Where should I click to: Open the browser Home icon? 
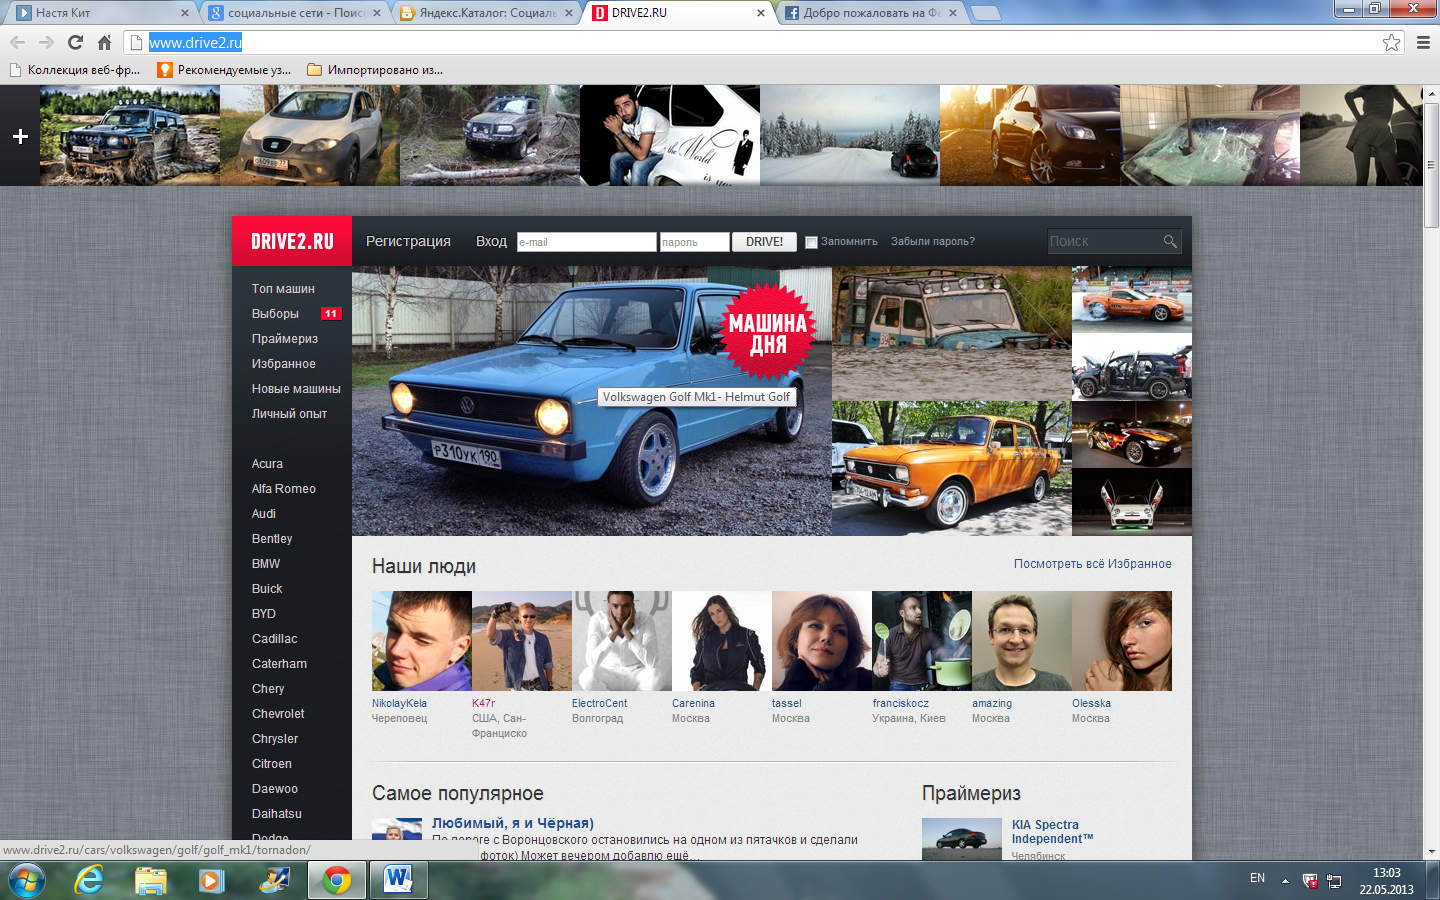[x=104, y=42]
